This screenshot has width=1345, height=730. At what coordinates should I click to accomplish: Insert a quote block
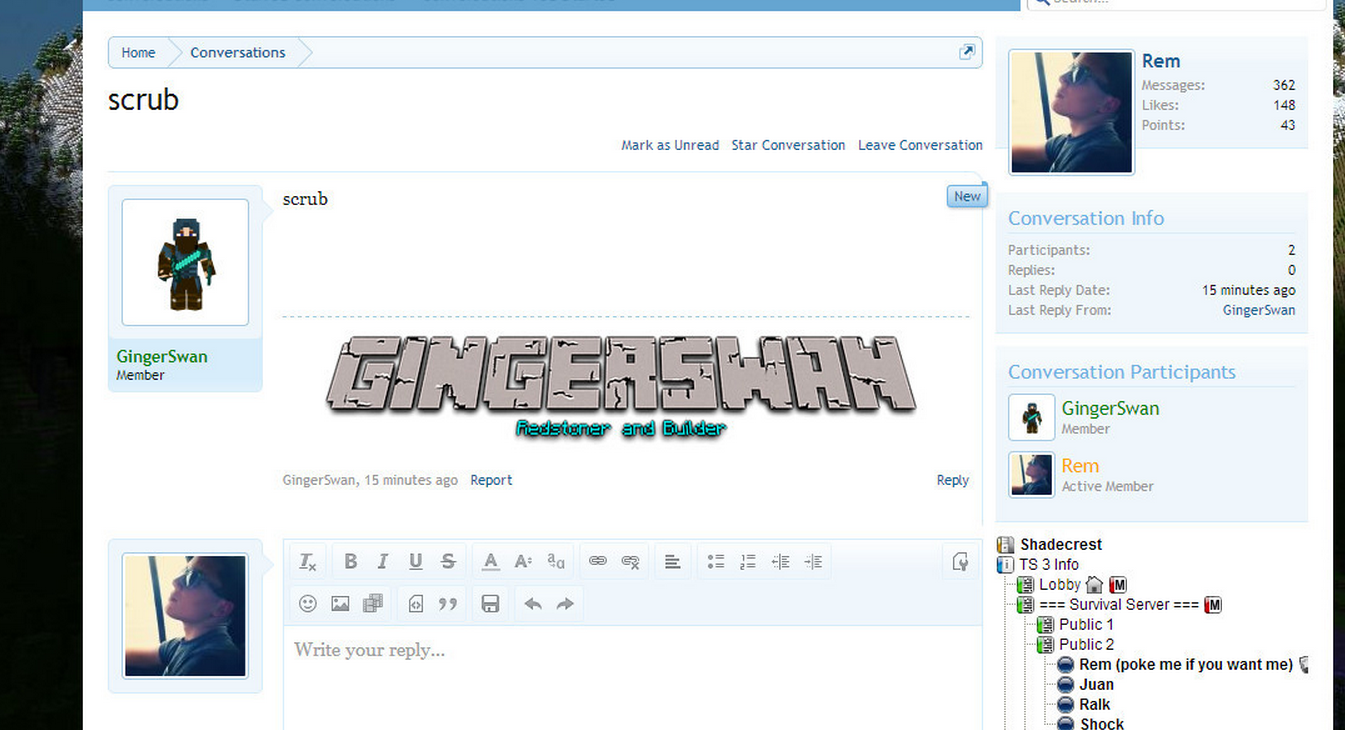coord(448,604)
